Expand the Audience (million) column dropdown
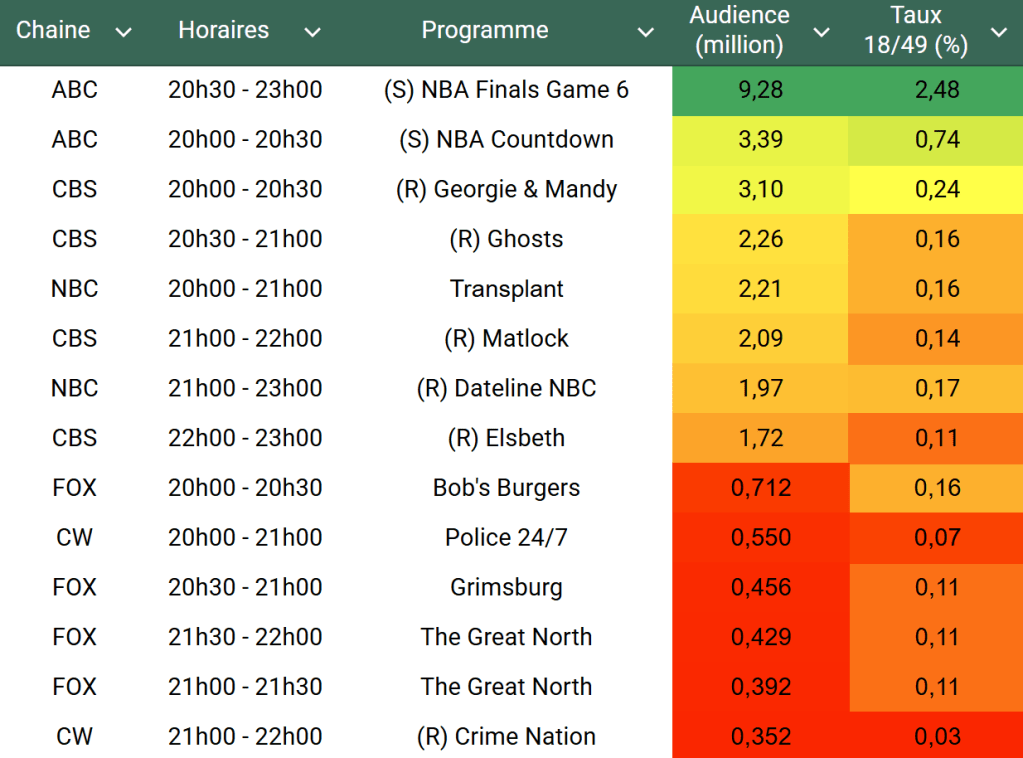Screen dimensions: 1023x758 click(x=821, y=33)
